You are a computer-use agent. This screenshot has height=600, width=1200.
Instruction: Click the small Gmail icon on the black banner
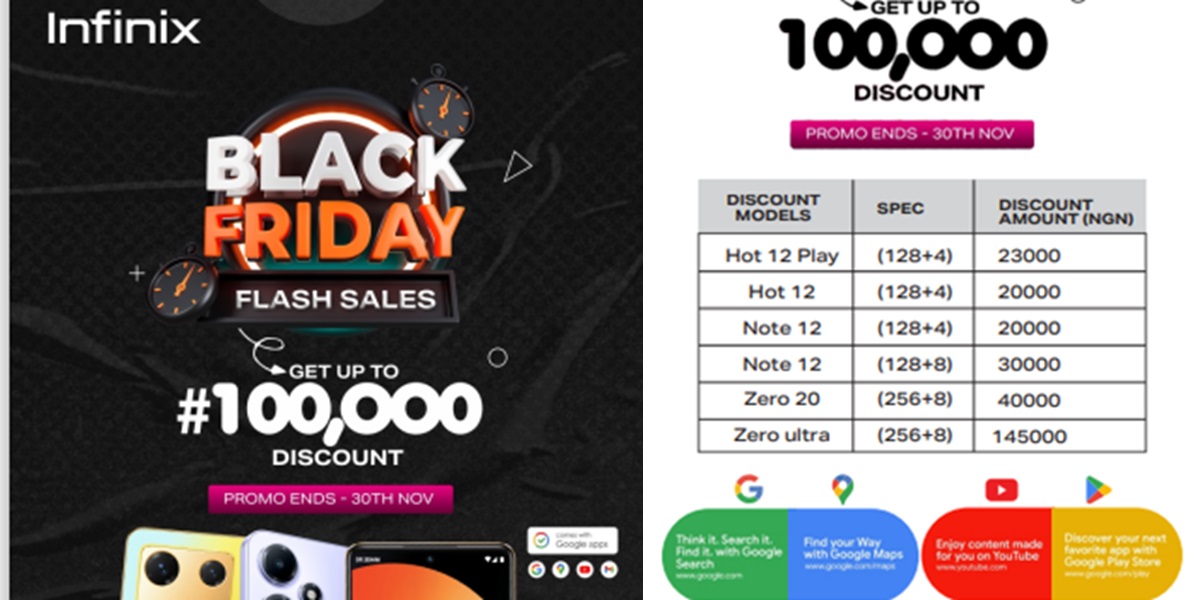click(609, 569)
